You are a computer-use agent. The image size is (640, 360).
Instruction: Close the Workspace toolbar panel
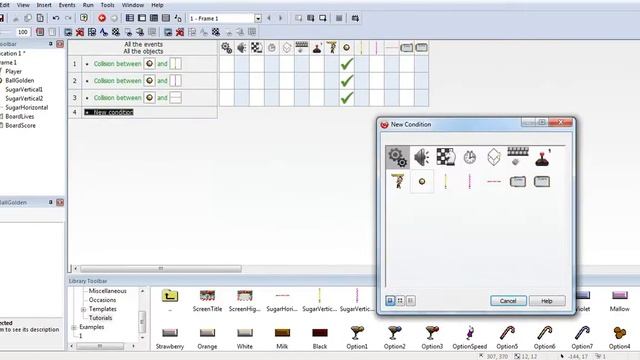(x=60, y=44)
